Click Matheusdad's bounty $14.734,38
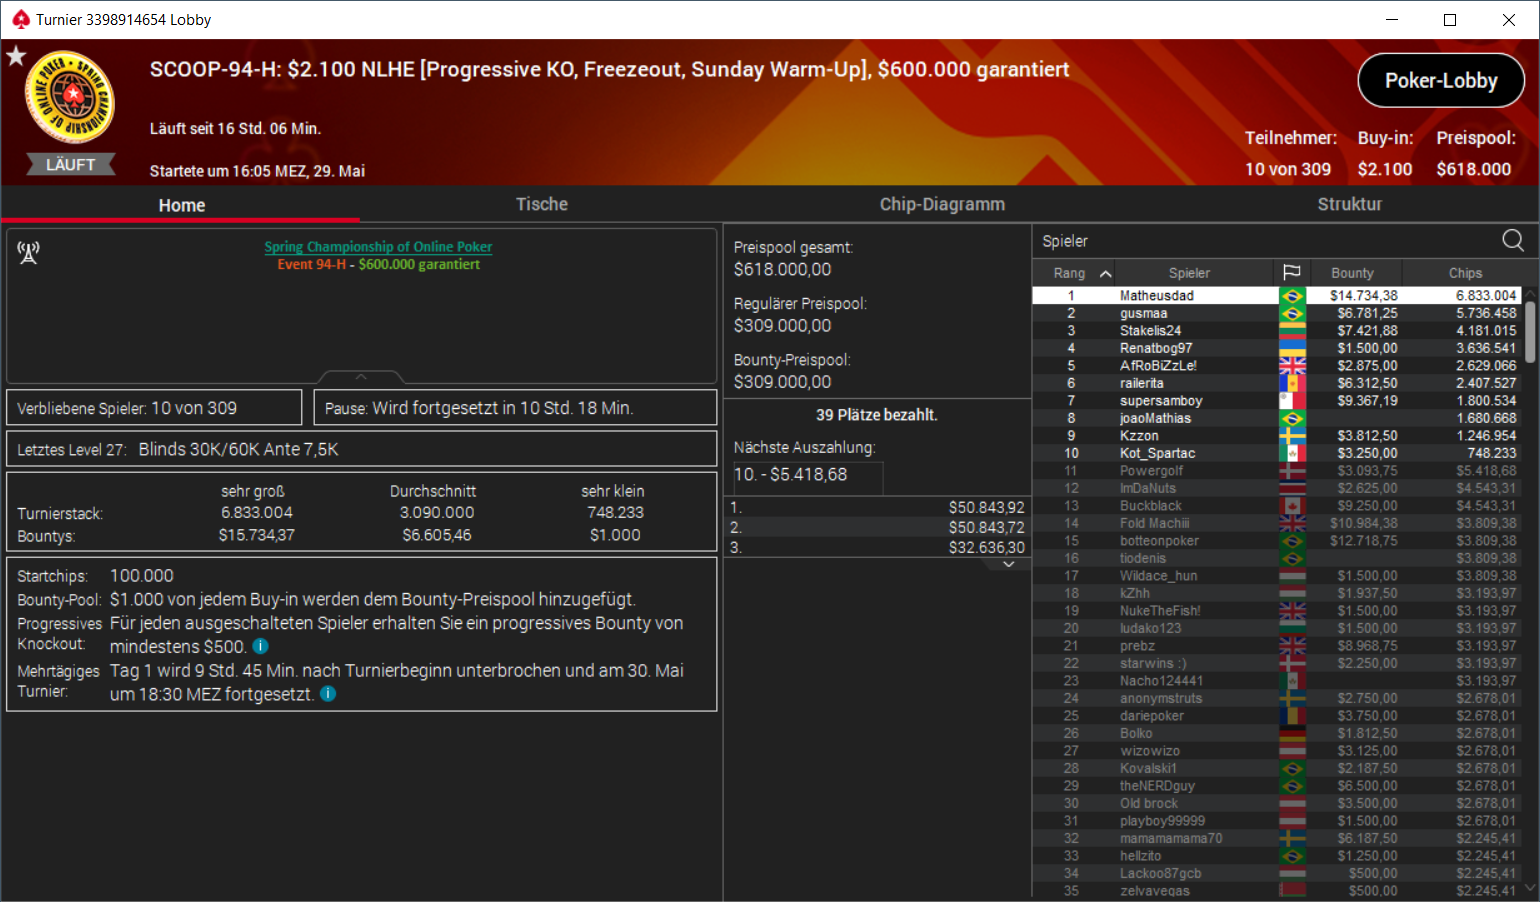The height and width of the screenshot is (902, 1540). [x=1363, y=295]
